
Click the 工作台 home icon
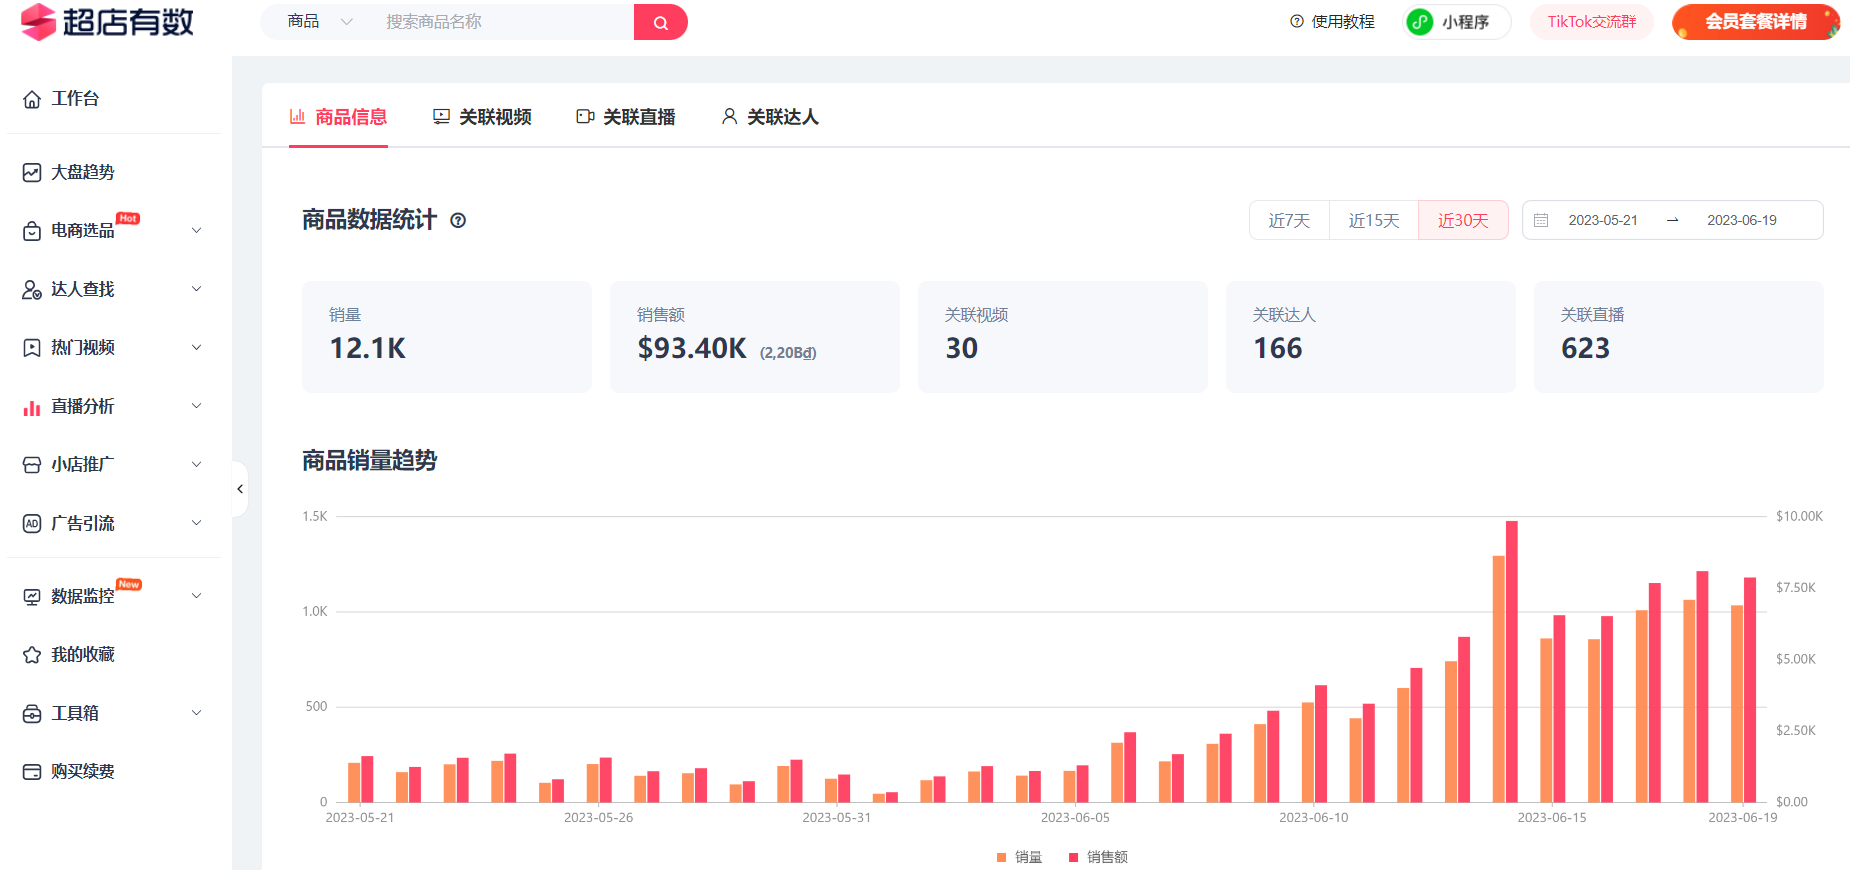click(32, 99)
